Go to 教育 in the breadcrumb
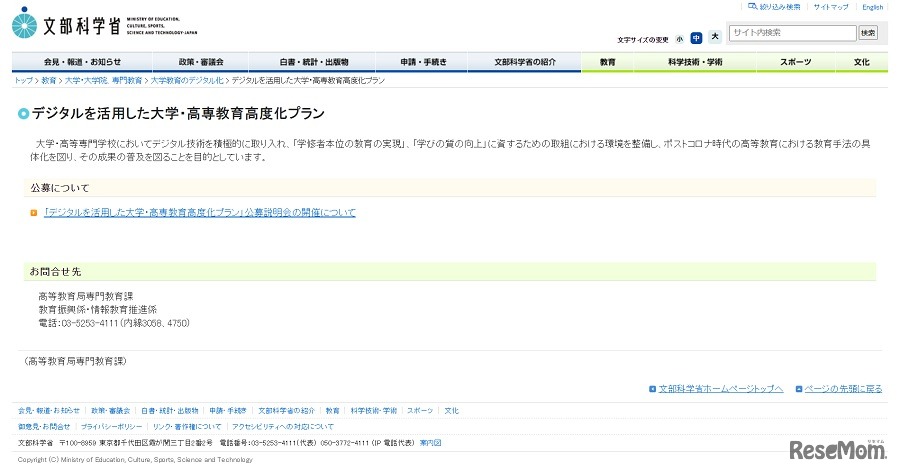The image size is (900, 473). (49, 80)
